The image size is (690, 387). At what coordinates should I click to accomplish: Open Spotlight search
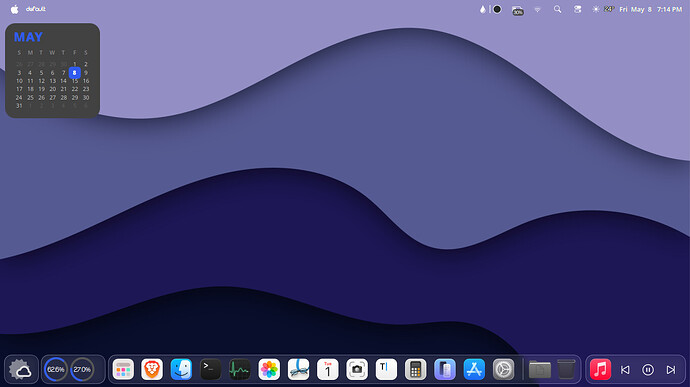(x=558, y=9)
